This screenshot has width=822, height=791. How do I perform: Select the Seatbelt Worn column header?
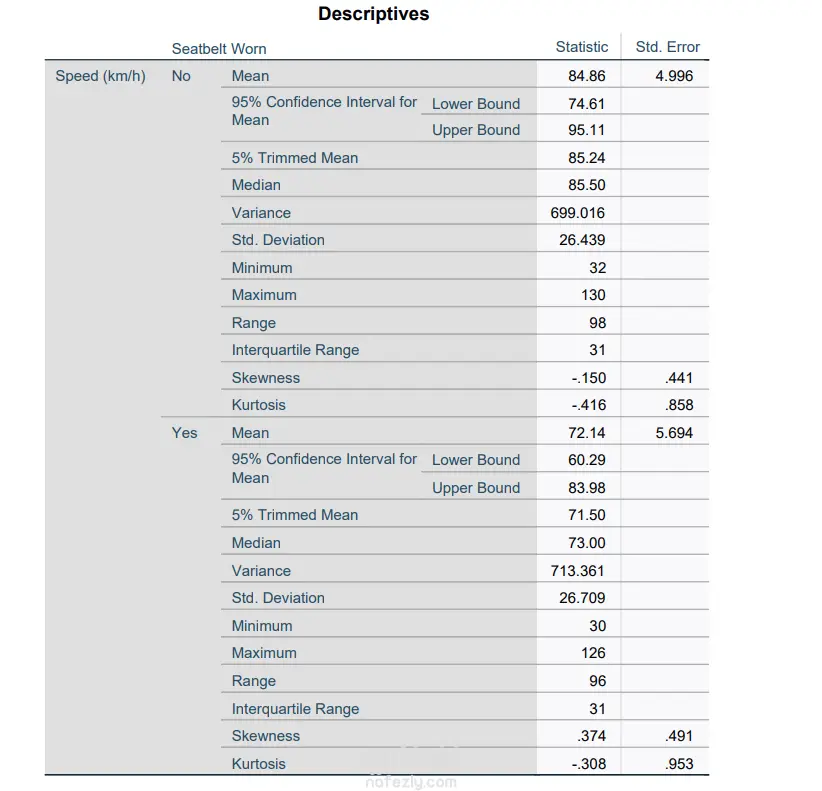(x=219, y=48)
